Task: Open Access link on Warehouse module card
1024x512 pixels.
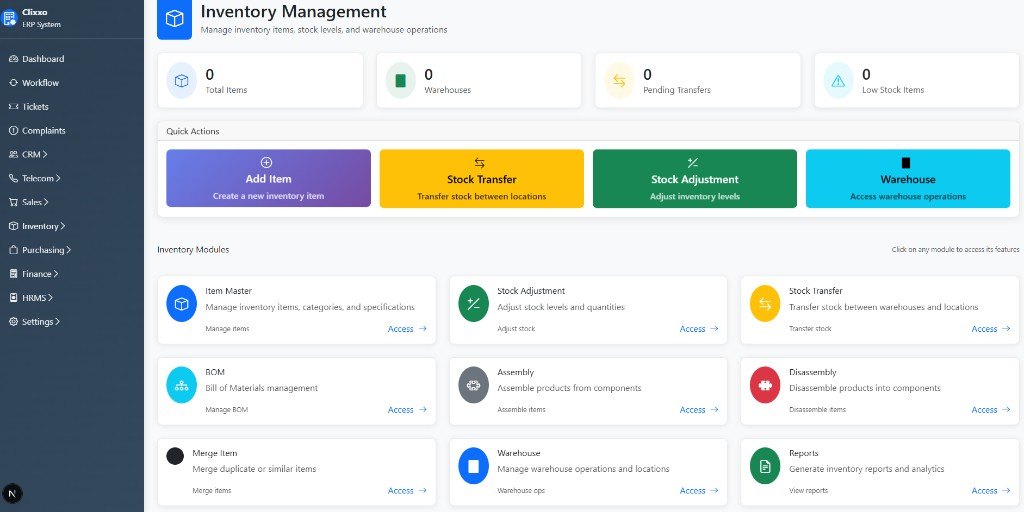Action: [699, 491]
